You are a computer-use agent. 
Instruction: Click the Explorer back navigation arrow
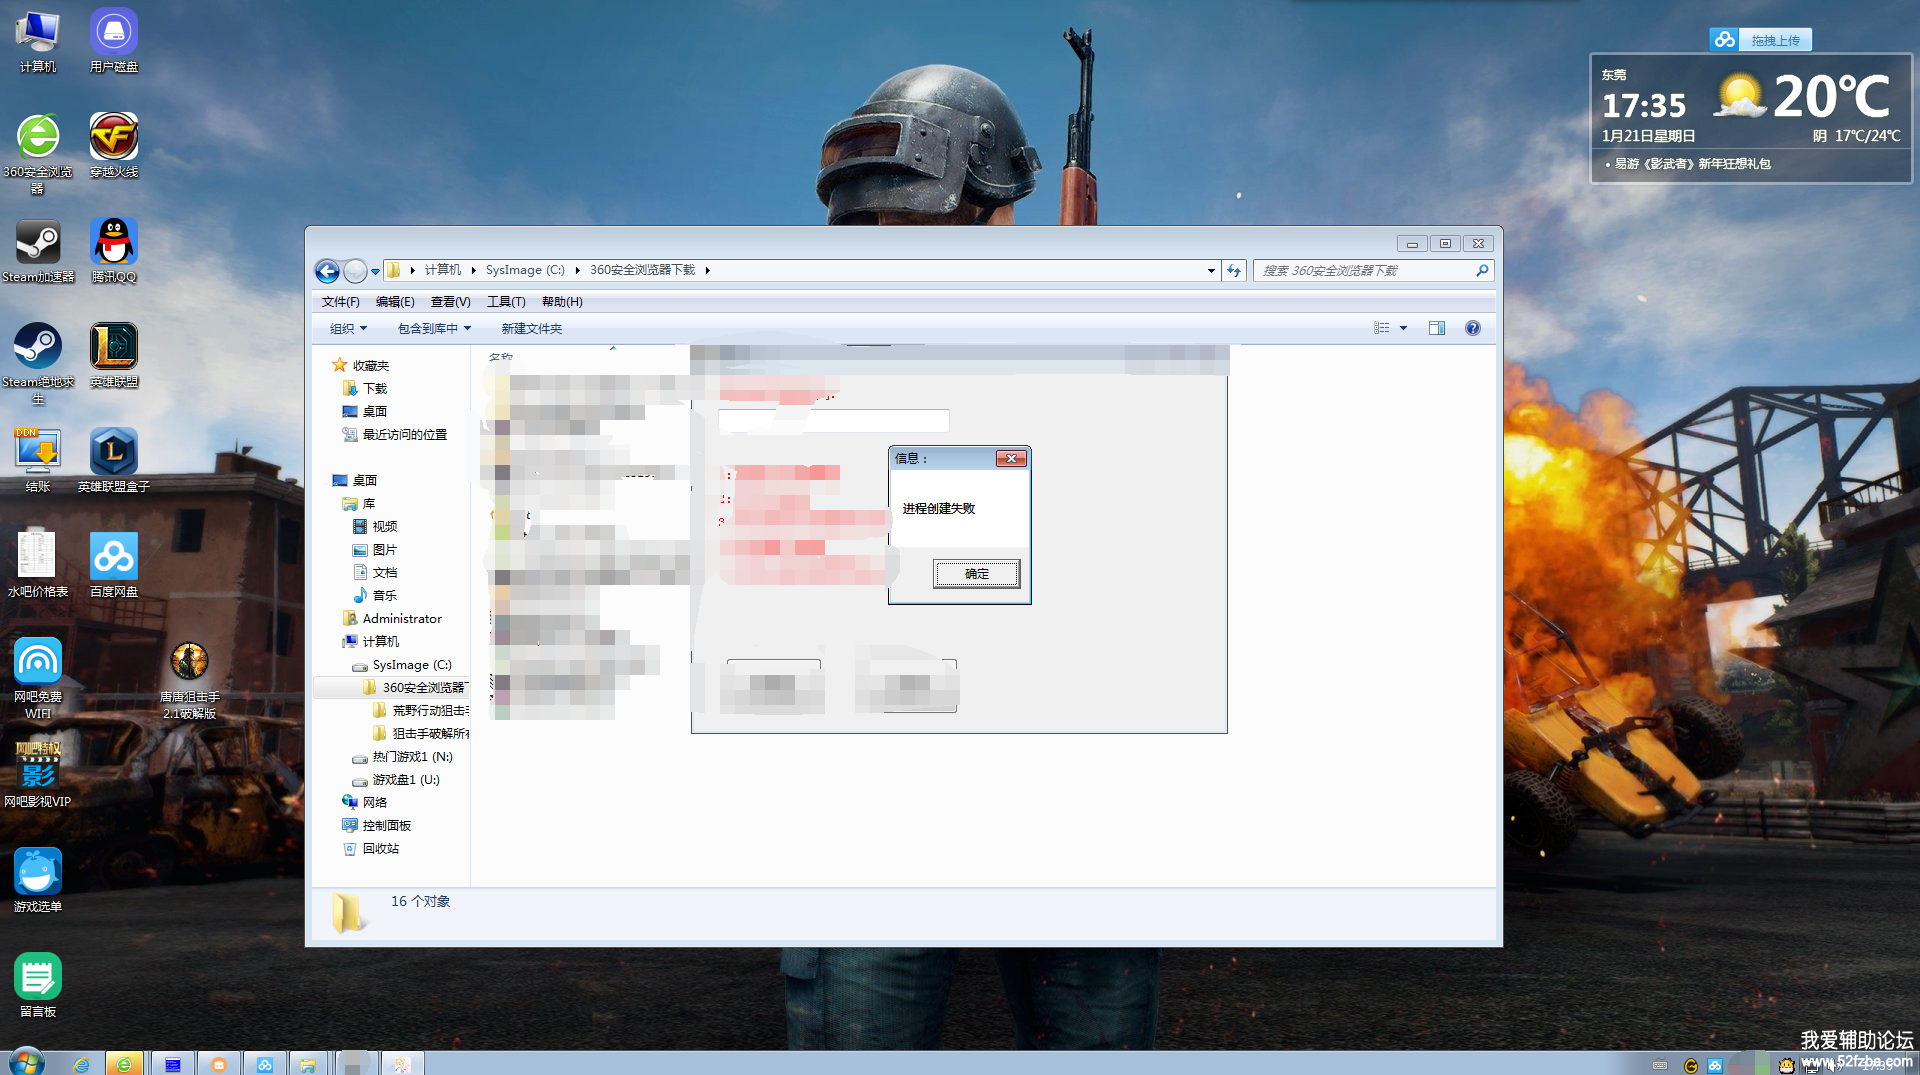point(327,271)
